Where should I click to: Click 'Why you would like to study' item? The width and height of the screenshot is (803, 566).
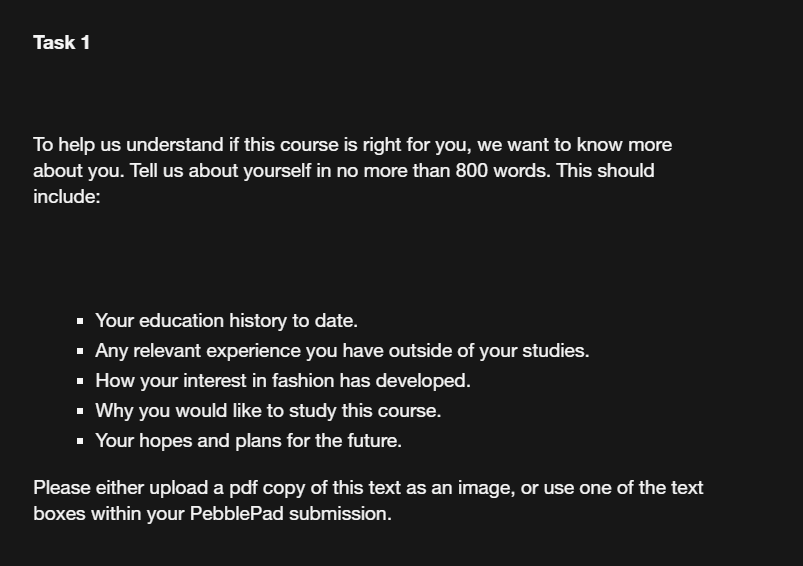click(x=268, y=411)
